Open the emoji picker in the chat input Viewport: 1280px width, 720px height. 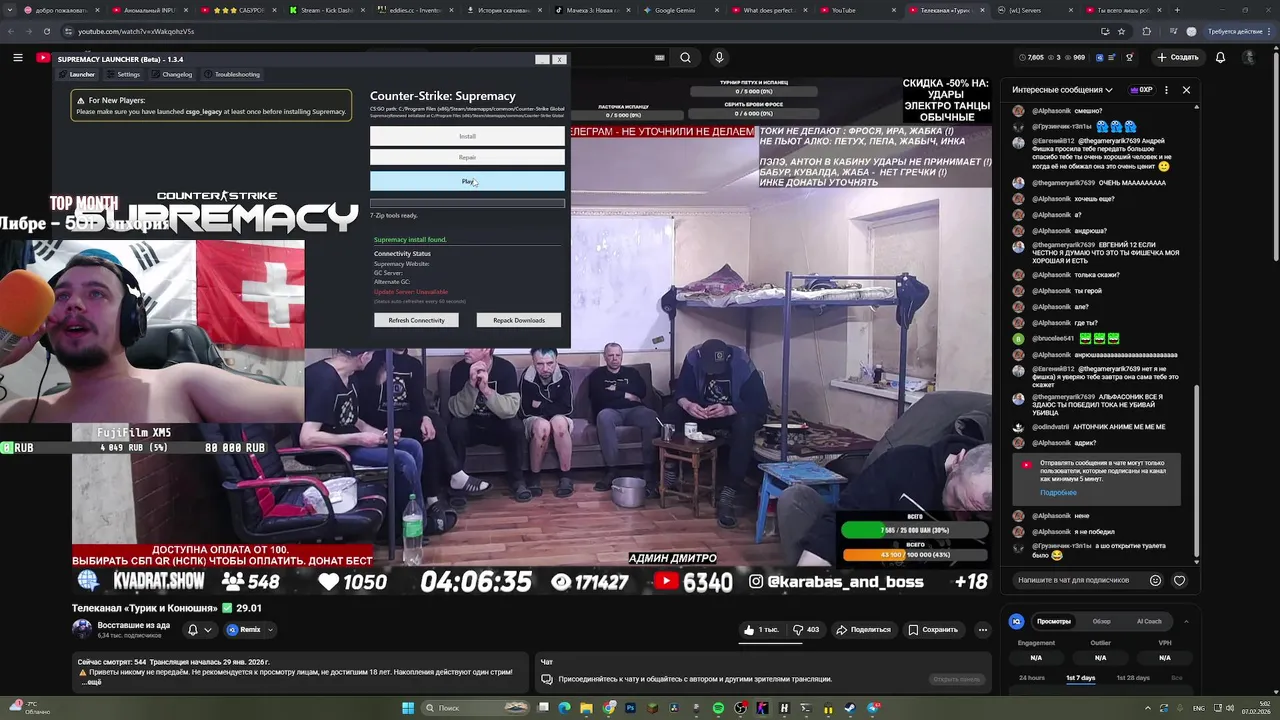point(1156,580)
